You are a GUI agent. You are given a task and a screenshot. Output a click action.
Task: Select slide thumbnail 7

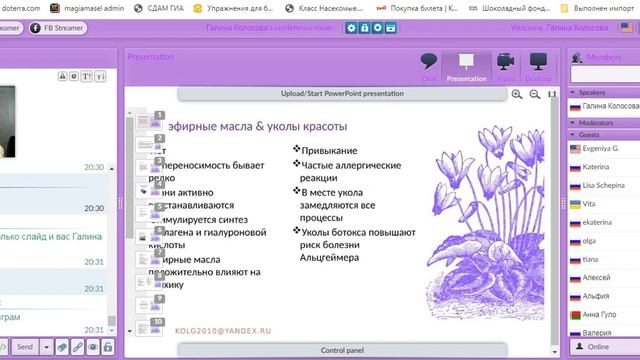[x=149, y=259]
